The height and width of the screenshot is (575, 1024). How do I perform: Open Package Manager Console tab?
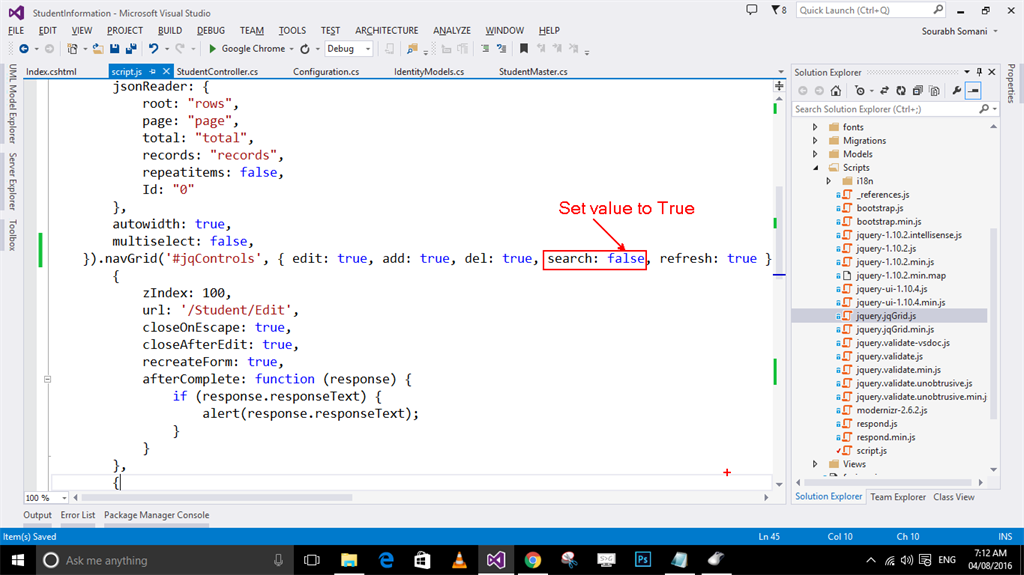[157, 515]
